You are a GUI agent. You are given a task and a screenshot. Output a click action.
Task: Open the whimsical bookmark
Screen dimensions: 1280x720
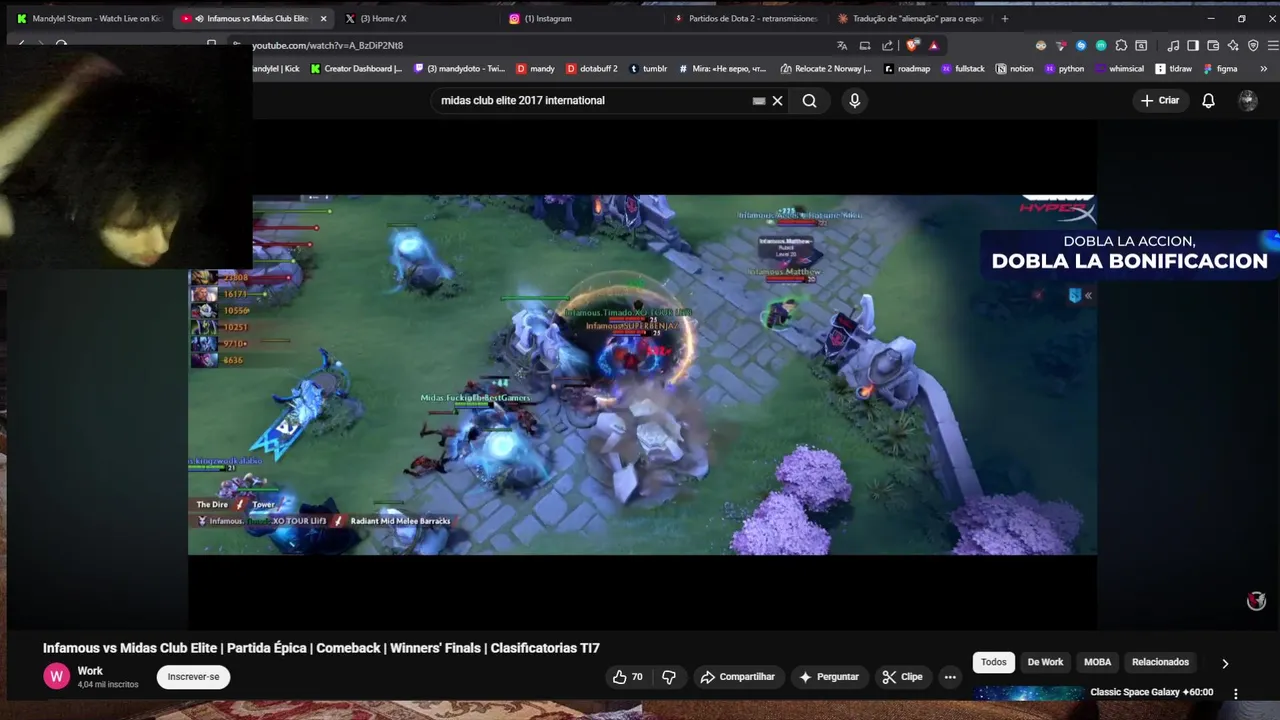(x=1119, y=69)
